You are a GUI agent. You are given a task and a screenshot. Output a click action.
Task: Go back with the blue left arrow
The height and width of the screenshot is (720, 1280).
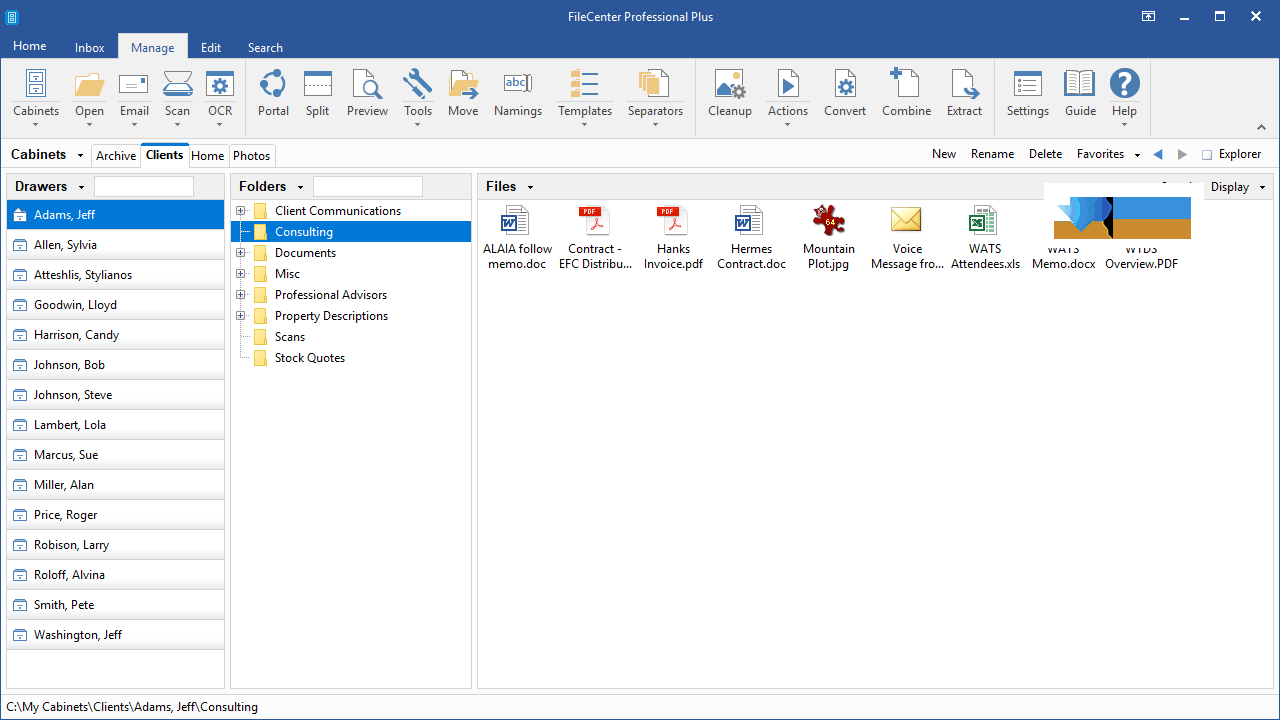pos(1158,154)
